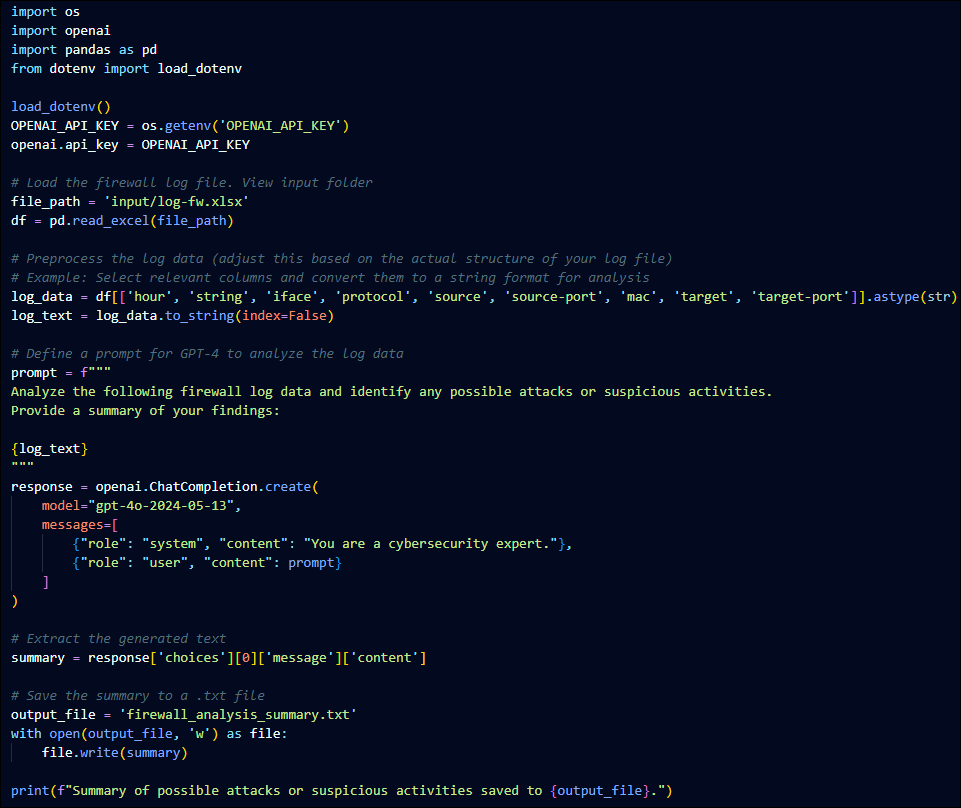Click the 'import os' line
961x808 pixels.
tap(45, 12)
